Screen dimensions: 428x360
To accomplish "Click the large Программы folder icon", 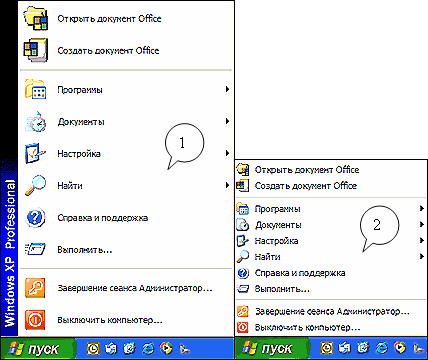I will click(35, 89).
